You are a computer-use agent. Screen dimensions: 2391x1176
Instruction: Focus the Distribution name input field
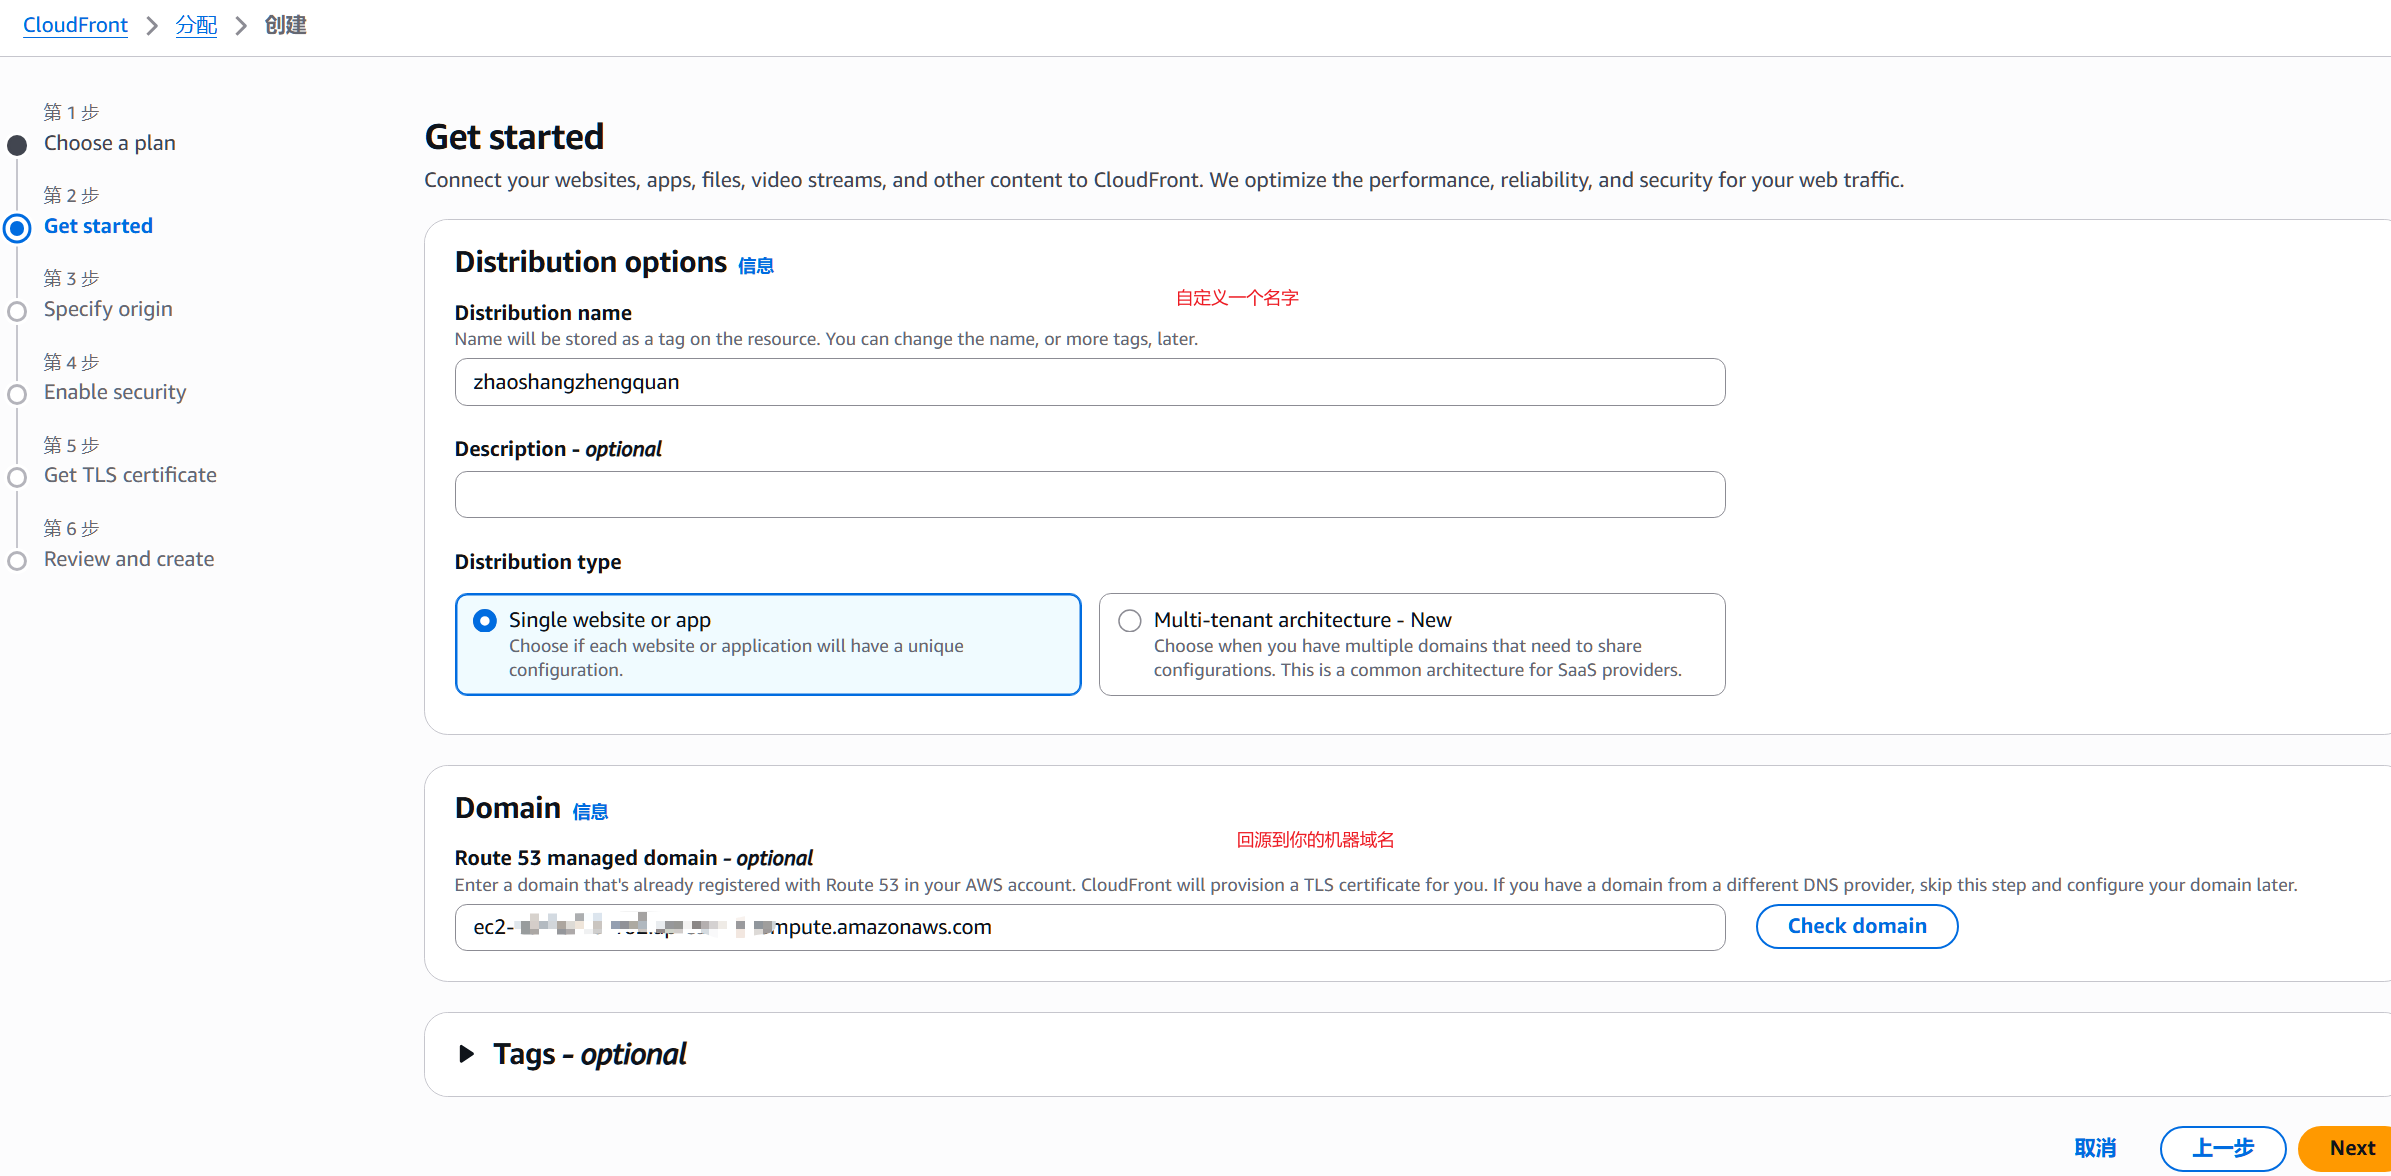(x=1089, y=382)
